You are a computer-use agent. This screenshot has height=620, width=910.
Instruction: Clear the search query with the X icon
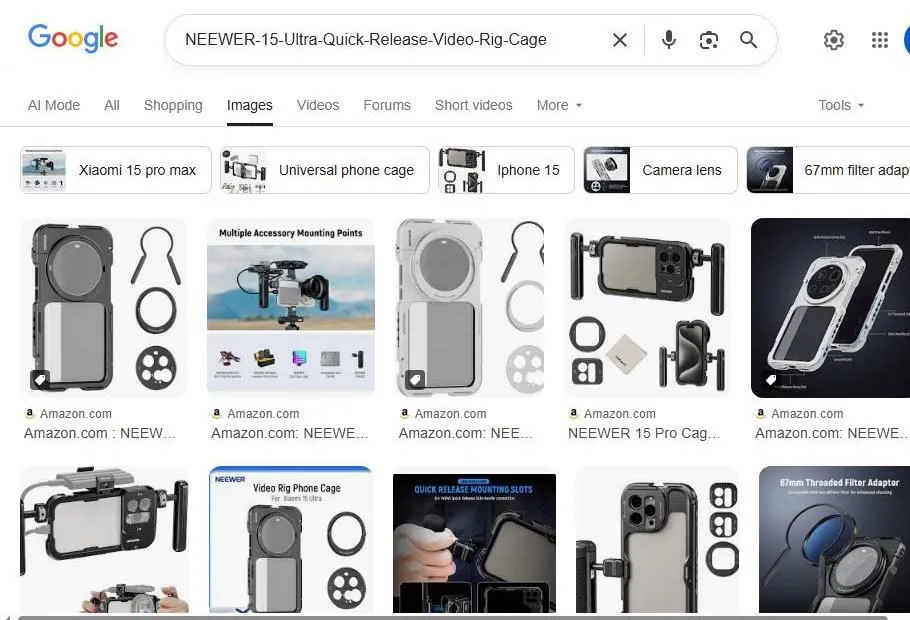(619, 40)
